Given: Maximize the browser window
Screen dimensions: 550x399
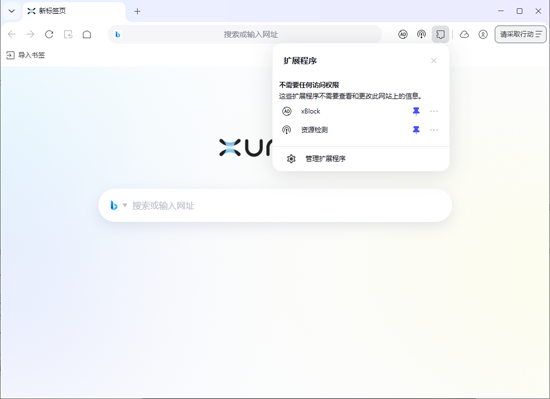Looking at the screenshot, I should [519, 11].
